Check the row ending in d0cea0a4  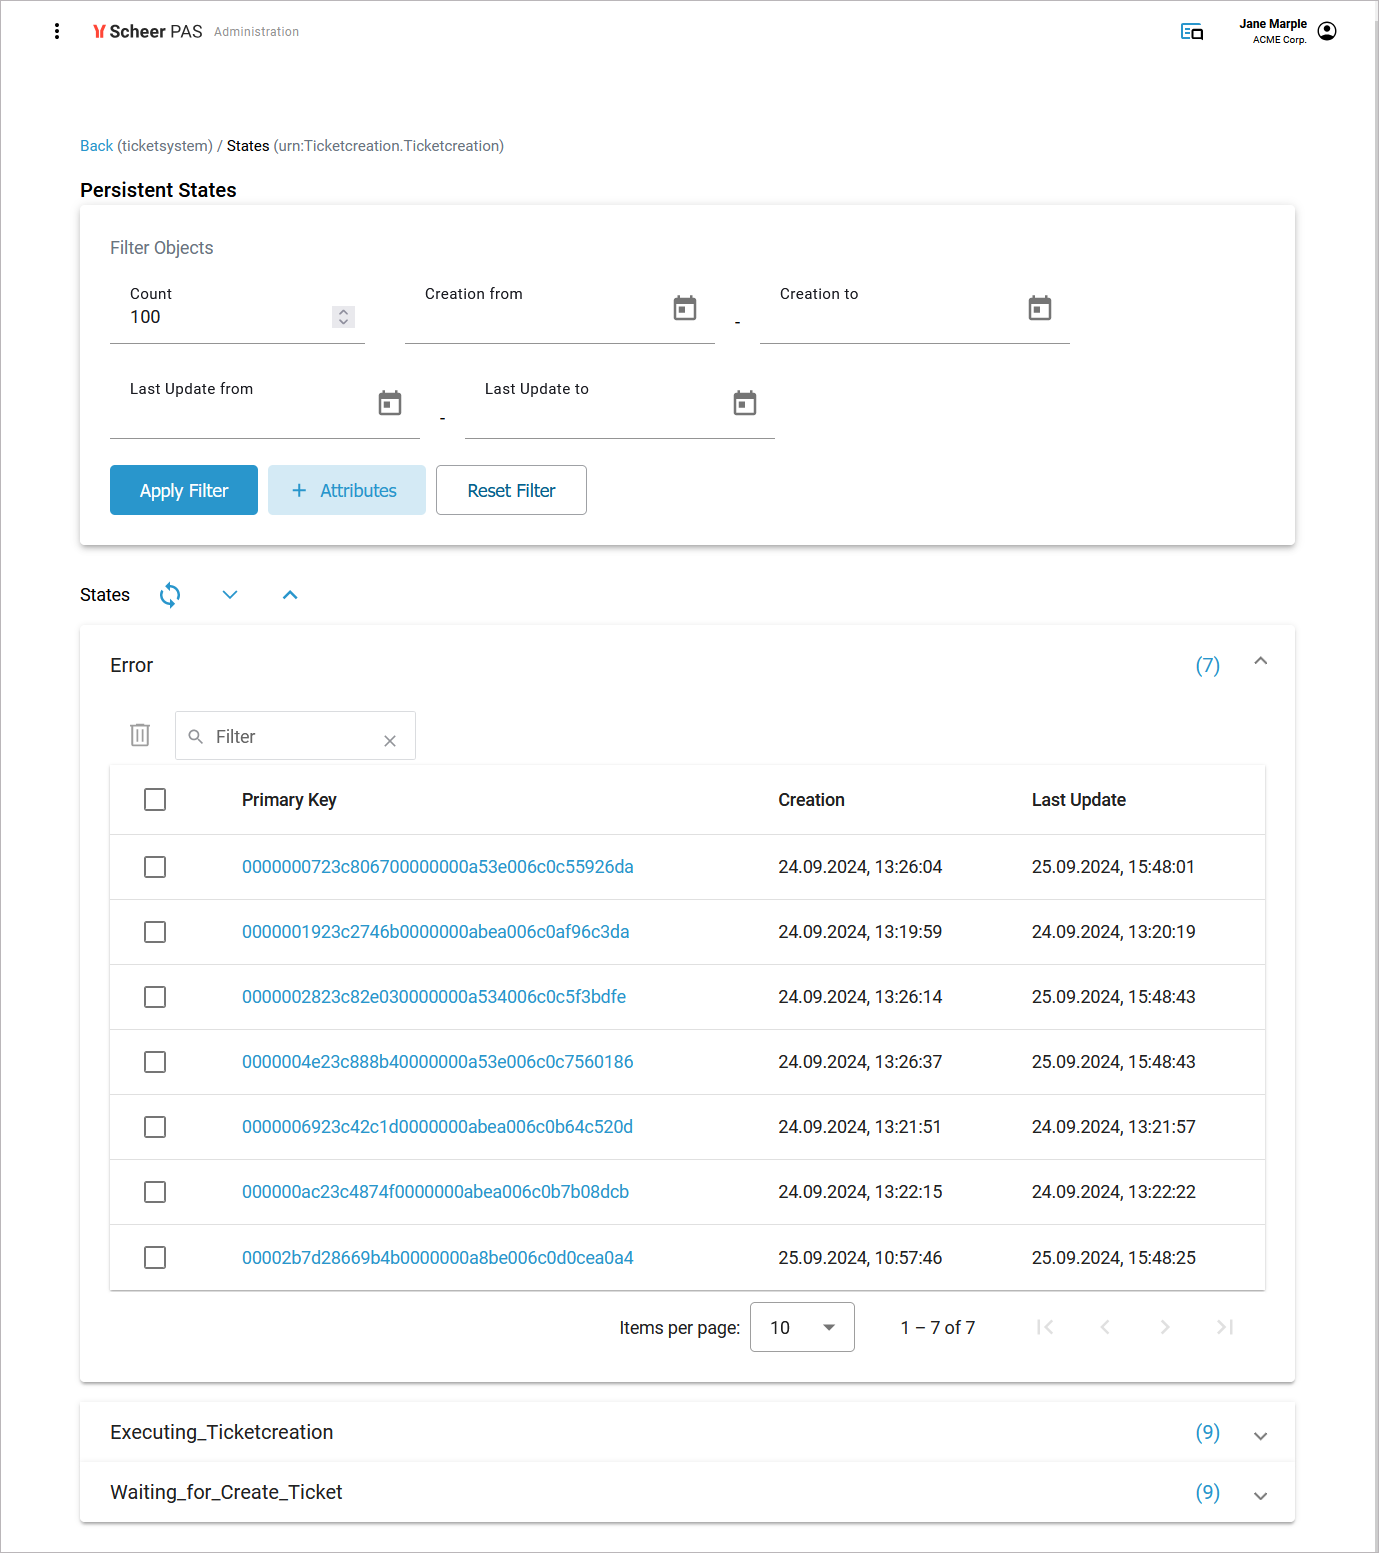pos(155,1257)
